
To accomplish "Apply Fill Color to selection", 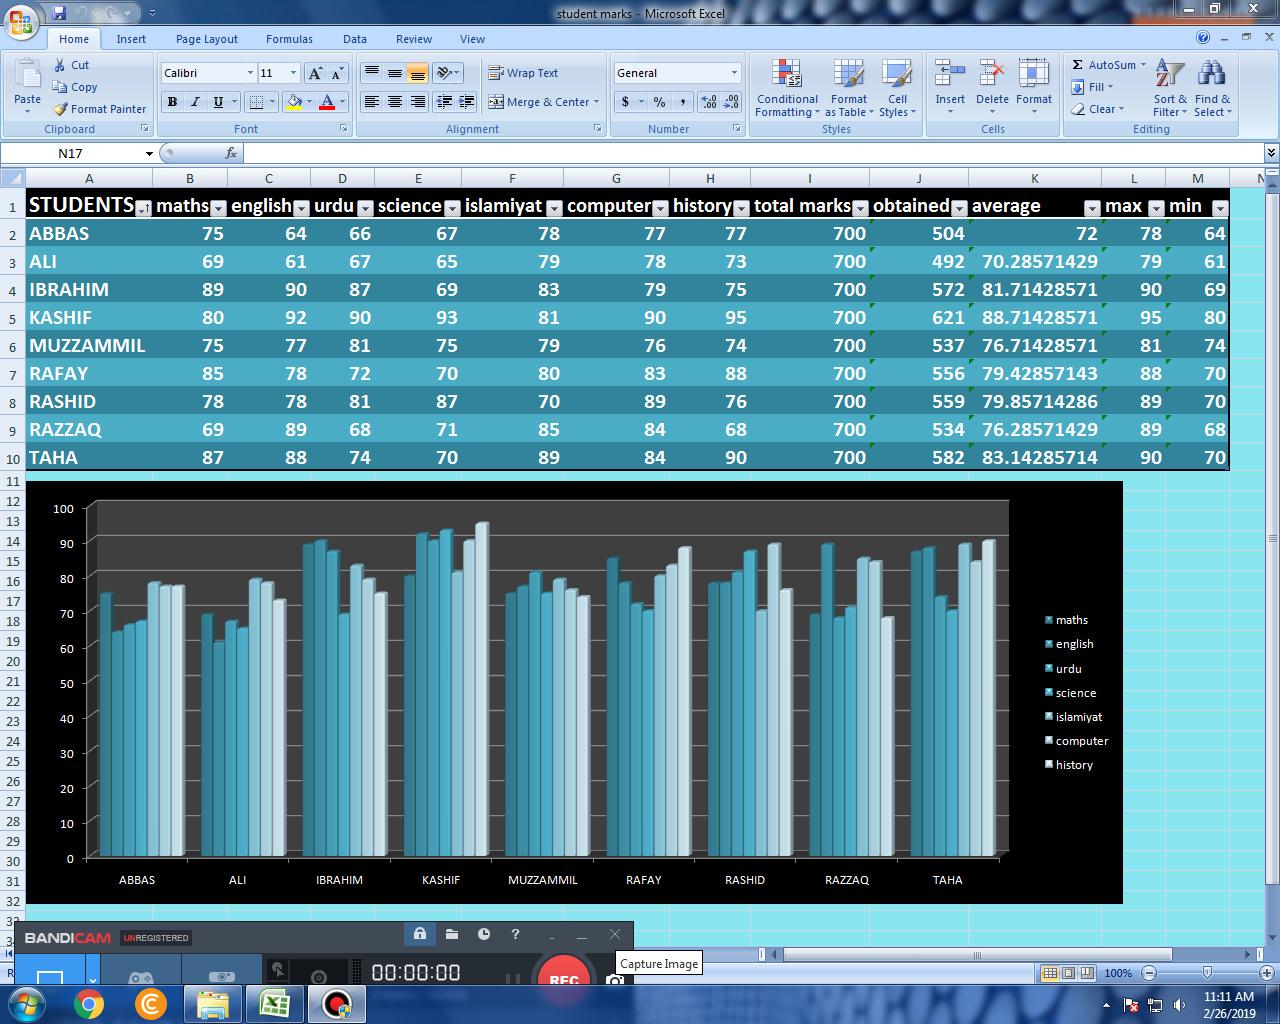I will pos(295,103).
